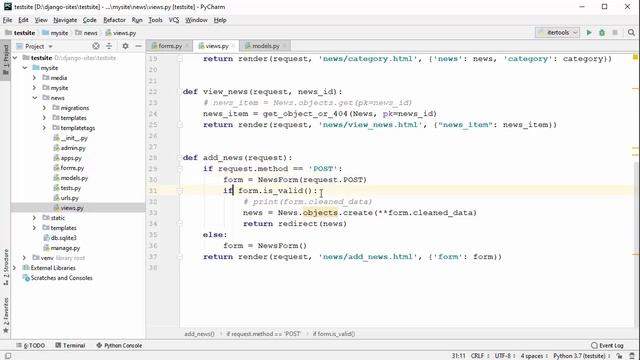Open the Run menu
The height and width of the screenshot is (360, 640).
[137, 20]
